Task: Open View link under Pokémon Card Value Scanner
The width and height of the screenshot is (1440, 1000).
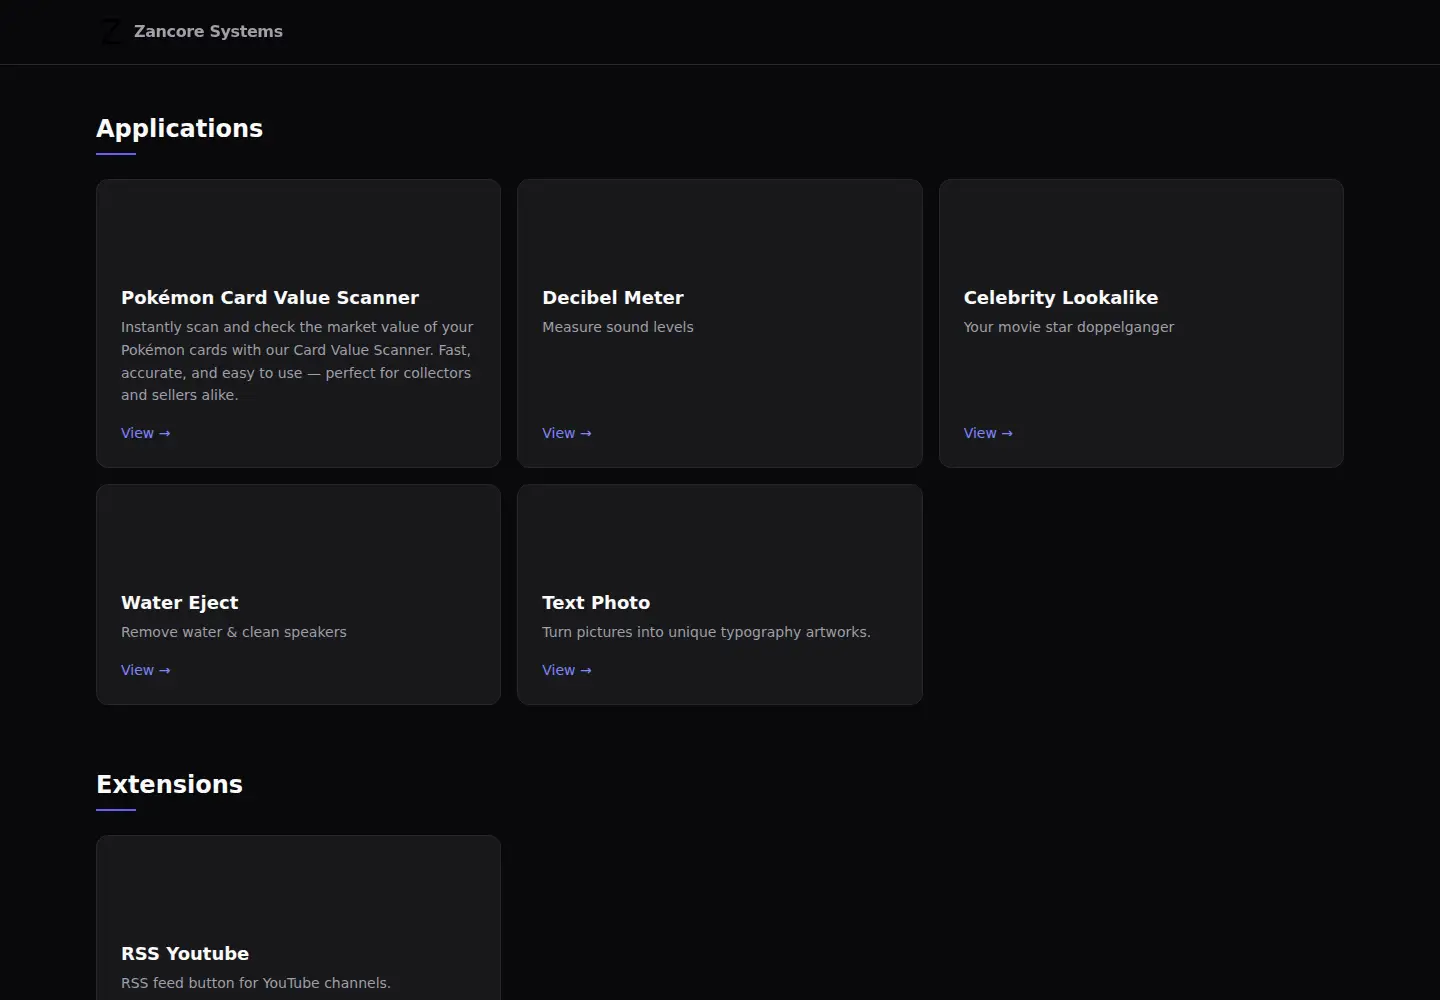Action: pos(146,433)
